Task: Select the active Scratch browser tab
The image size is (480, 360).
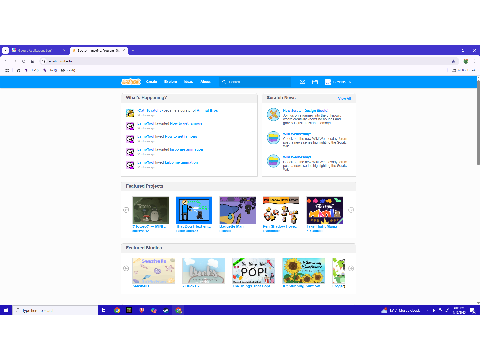Action: click(99, 50)
